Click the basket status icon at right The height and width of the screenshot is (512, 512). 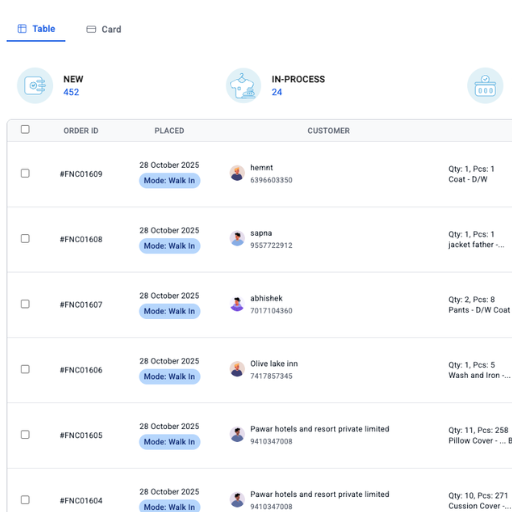coord(485,86)
